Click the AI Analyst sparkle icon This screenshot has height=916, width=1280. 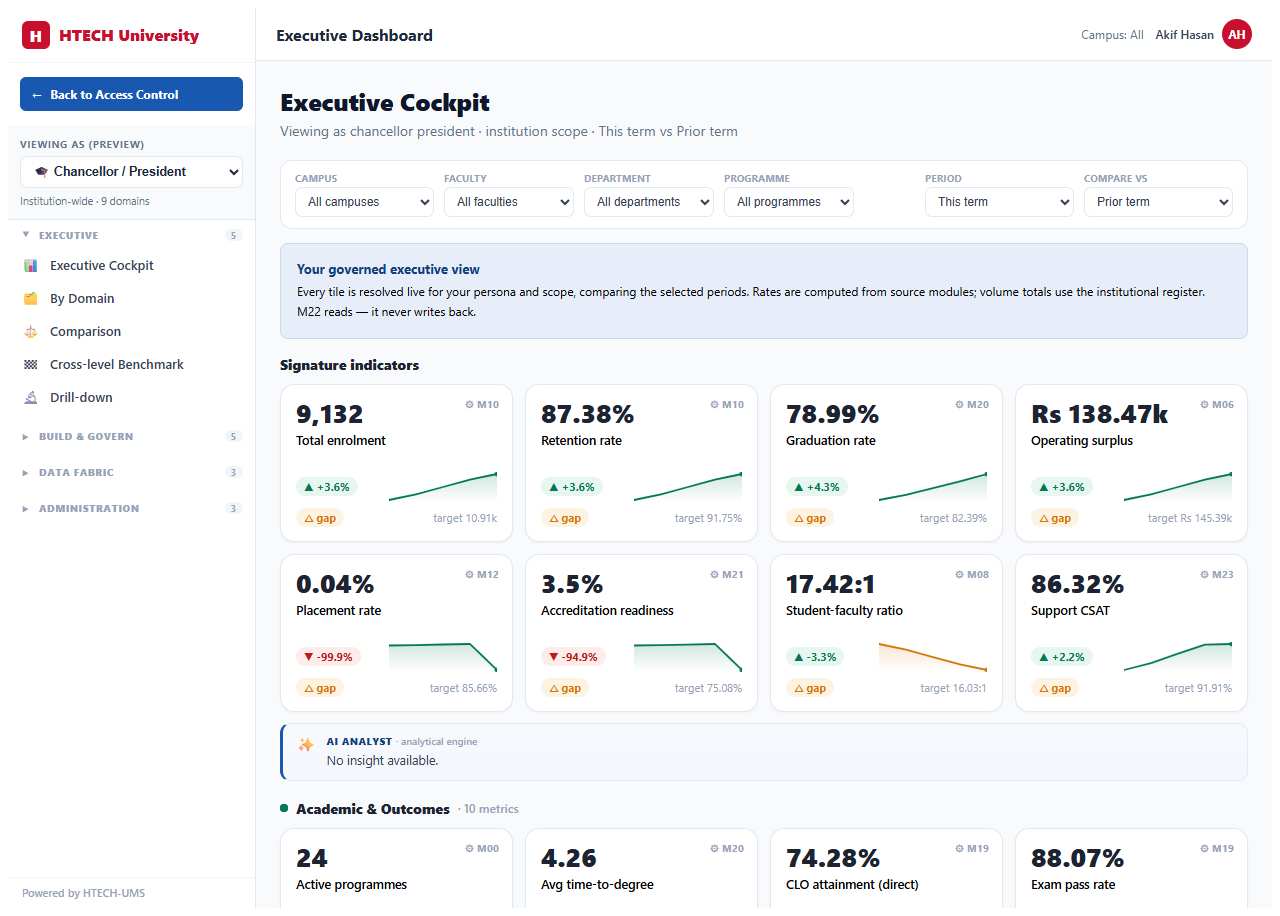306,745
